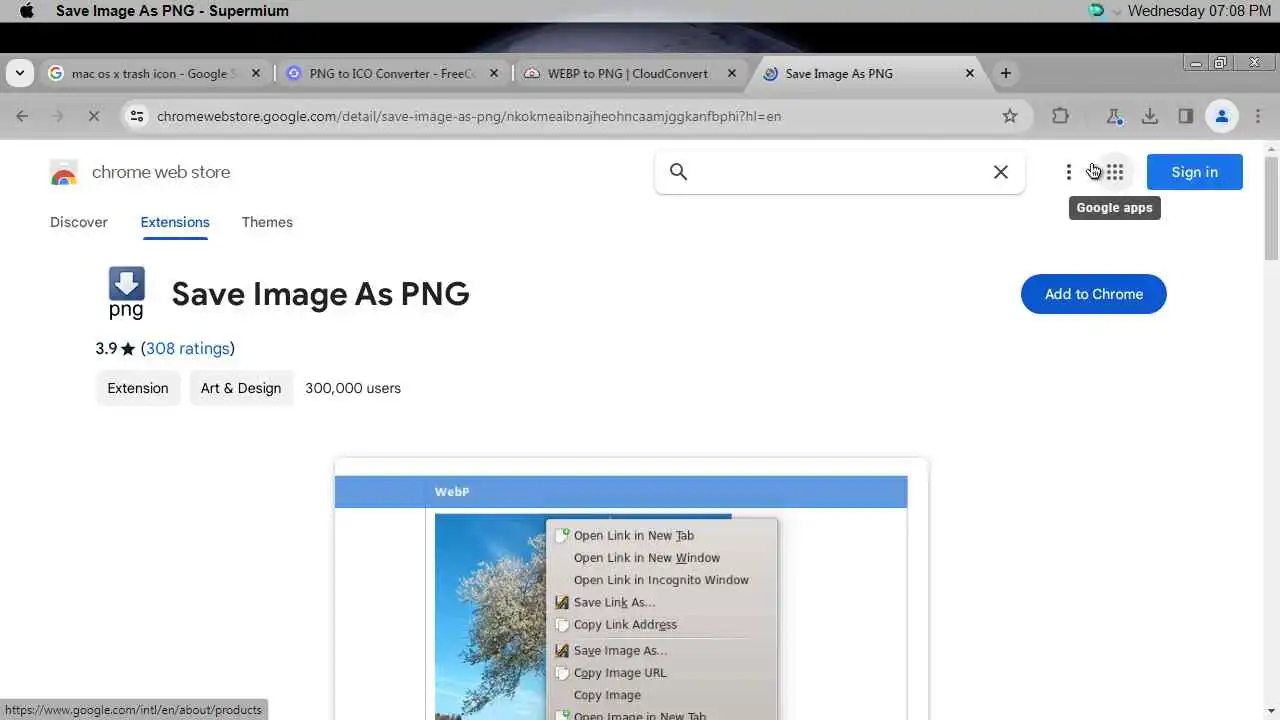Click the Save Image As PNG extension icon
The image size is (1280, 720).
(126, 293)
